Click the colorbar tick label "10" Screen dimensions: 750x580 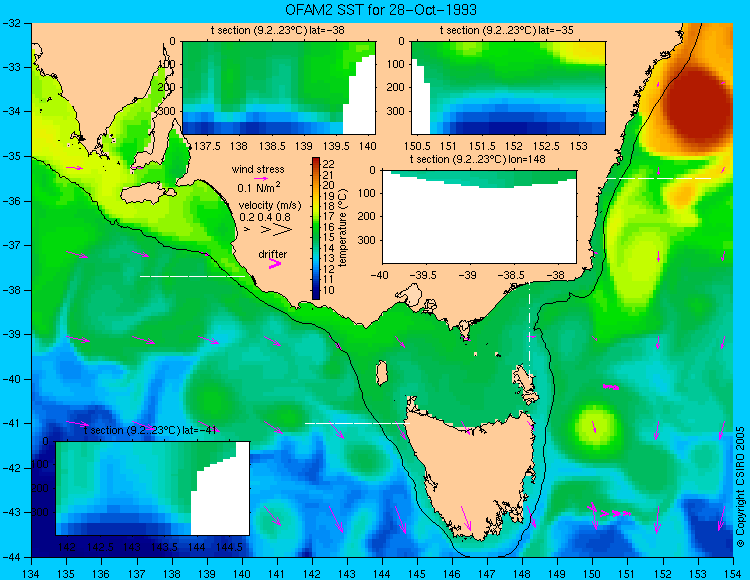tap(329, 290)
